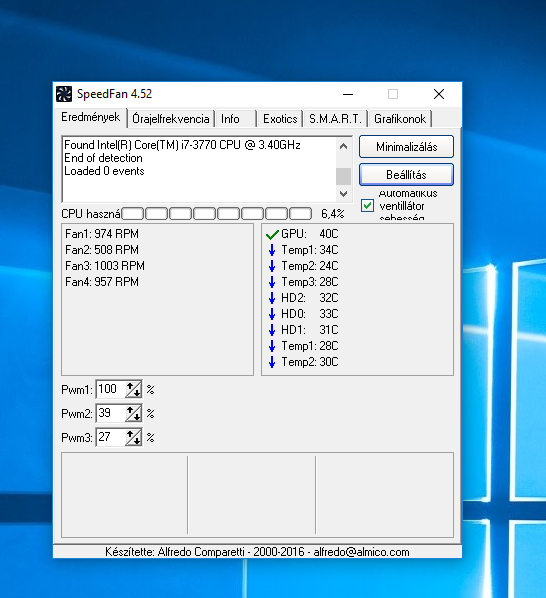The image size is (546, 598).
Task: Toggle the Automatikus ventillátor sebesség checkbox
Action: [367, 206]
